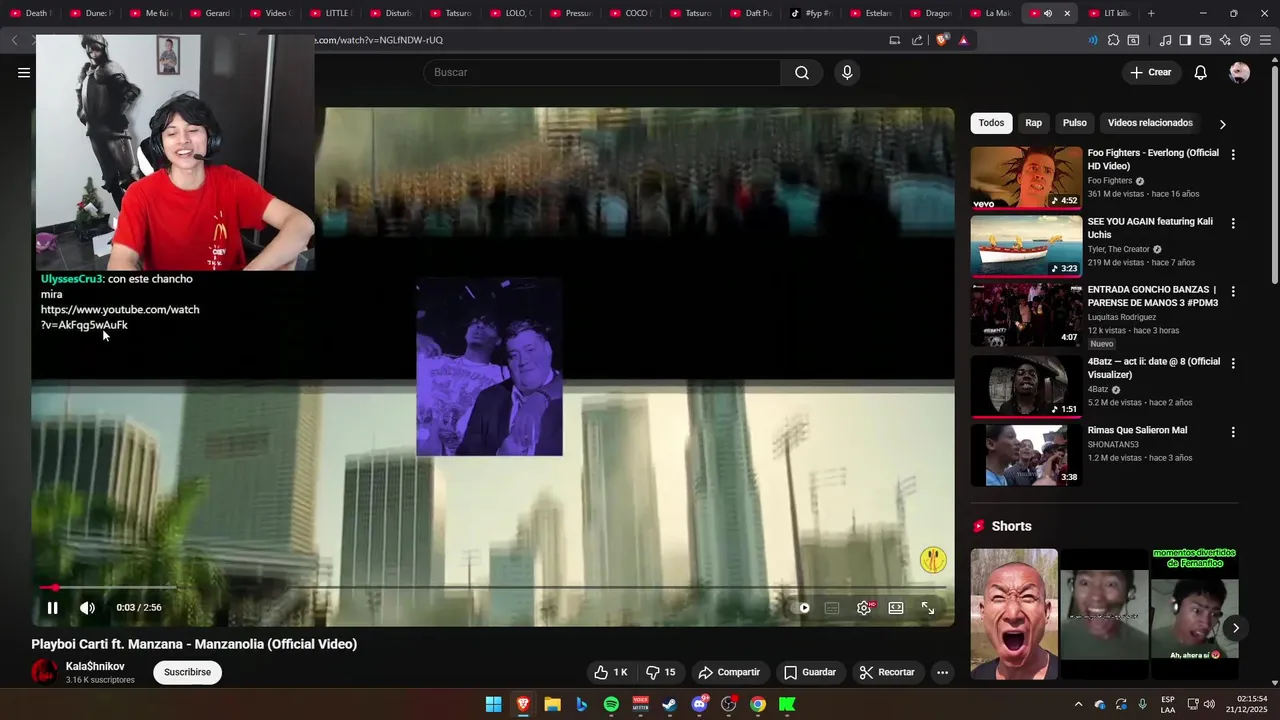Click the video progress bar scrubber
The width and height of the screenshot is (1280, 720).
[55, 588]
